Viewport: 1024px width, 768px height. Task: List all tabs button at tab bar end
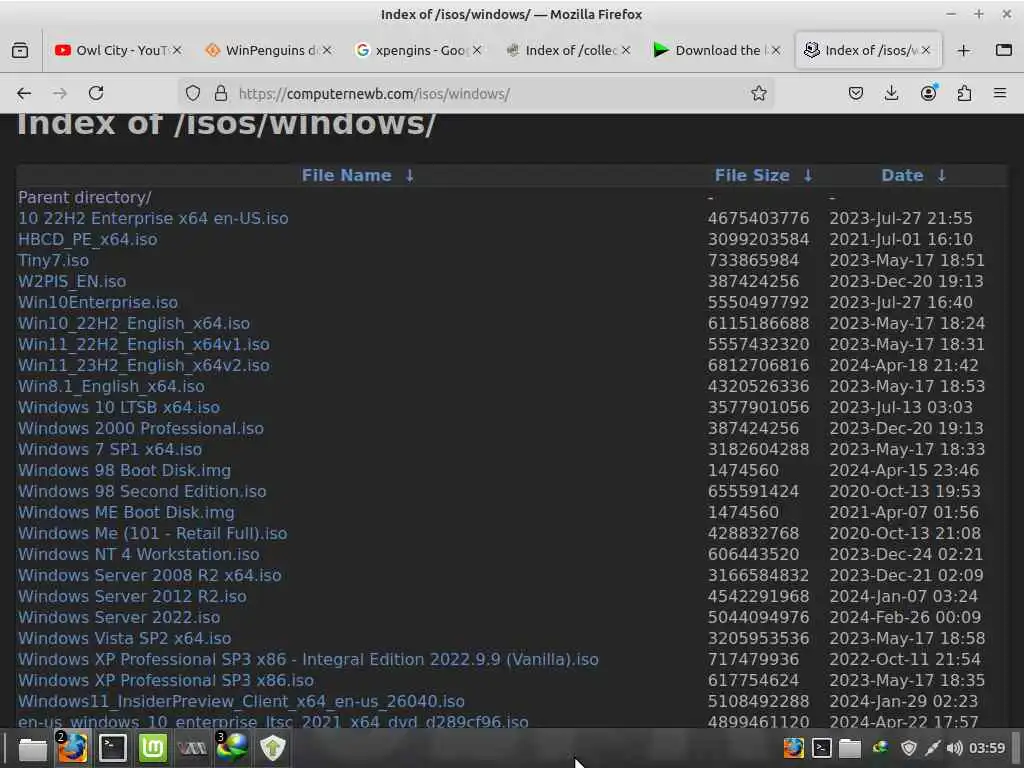(1004, 50)
